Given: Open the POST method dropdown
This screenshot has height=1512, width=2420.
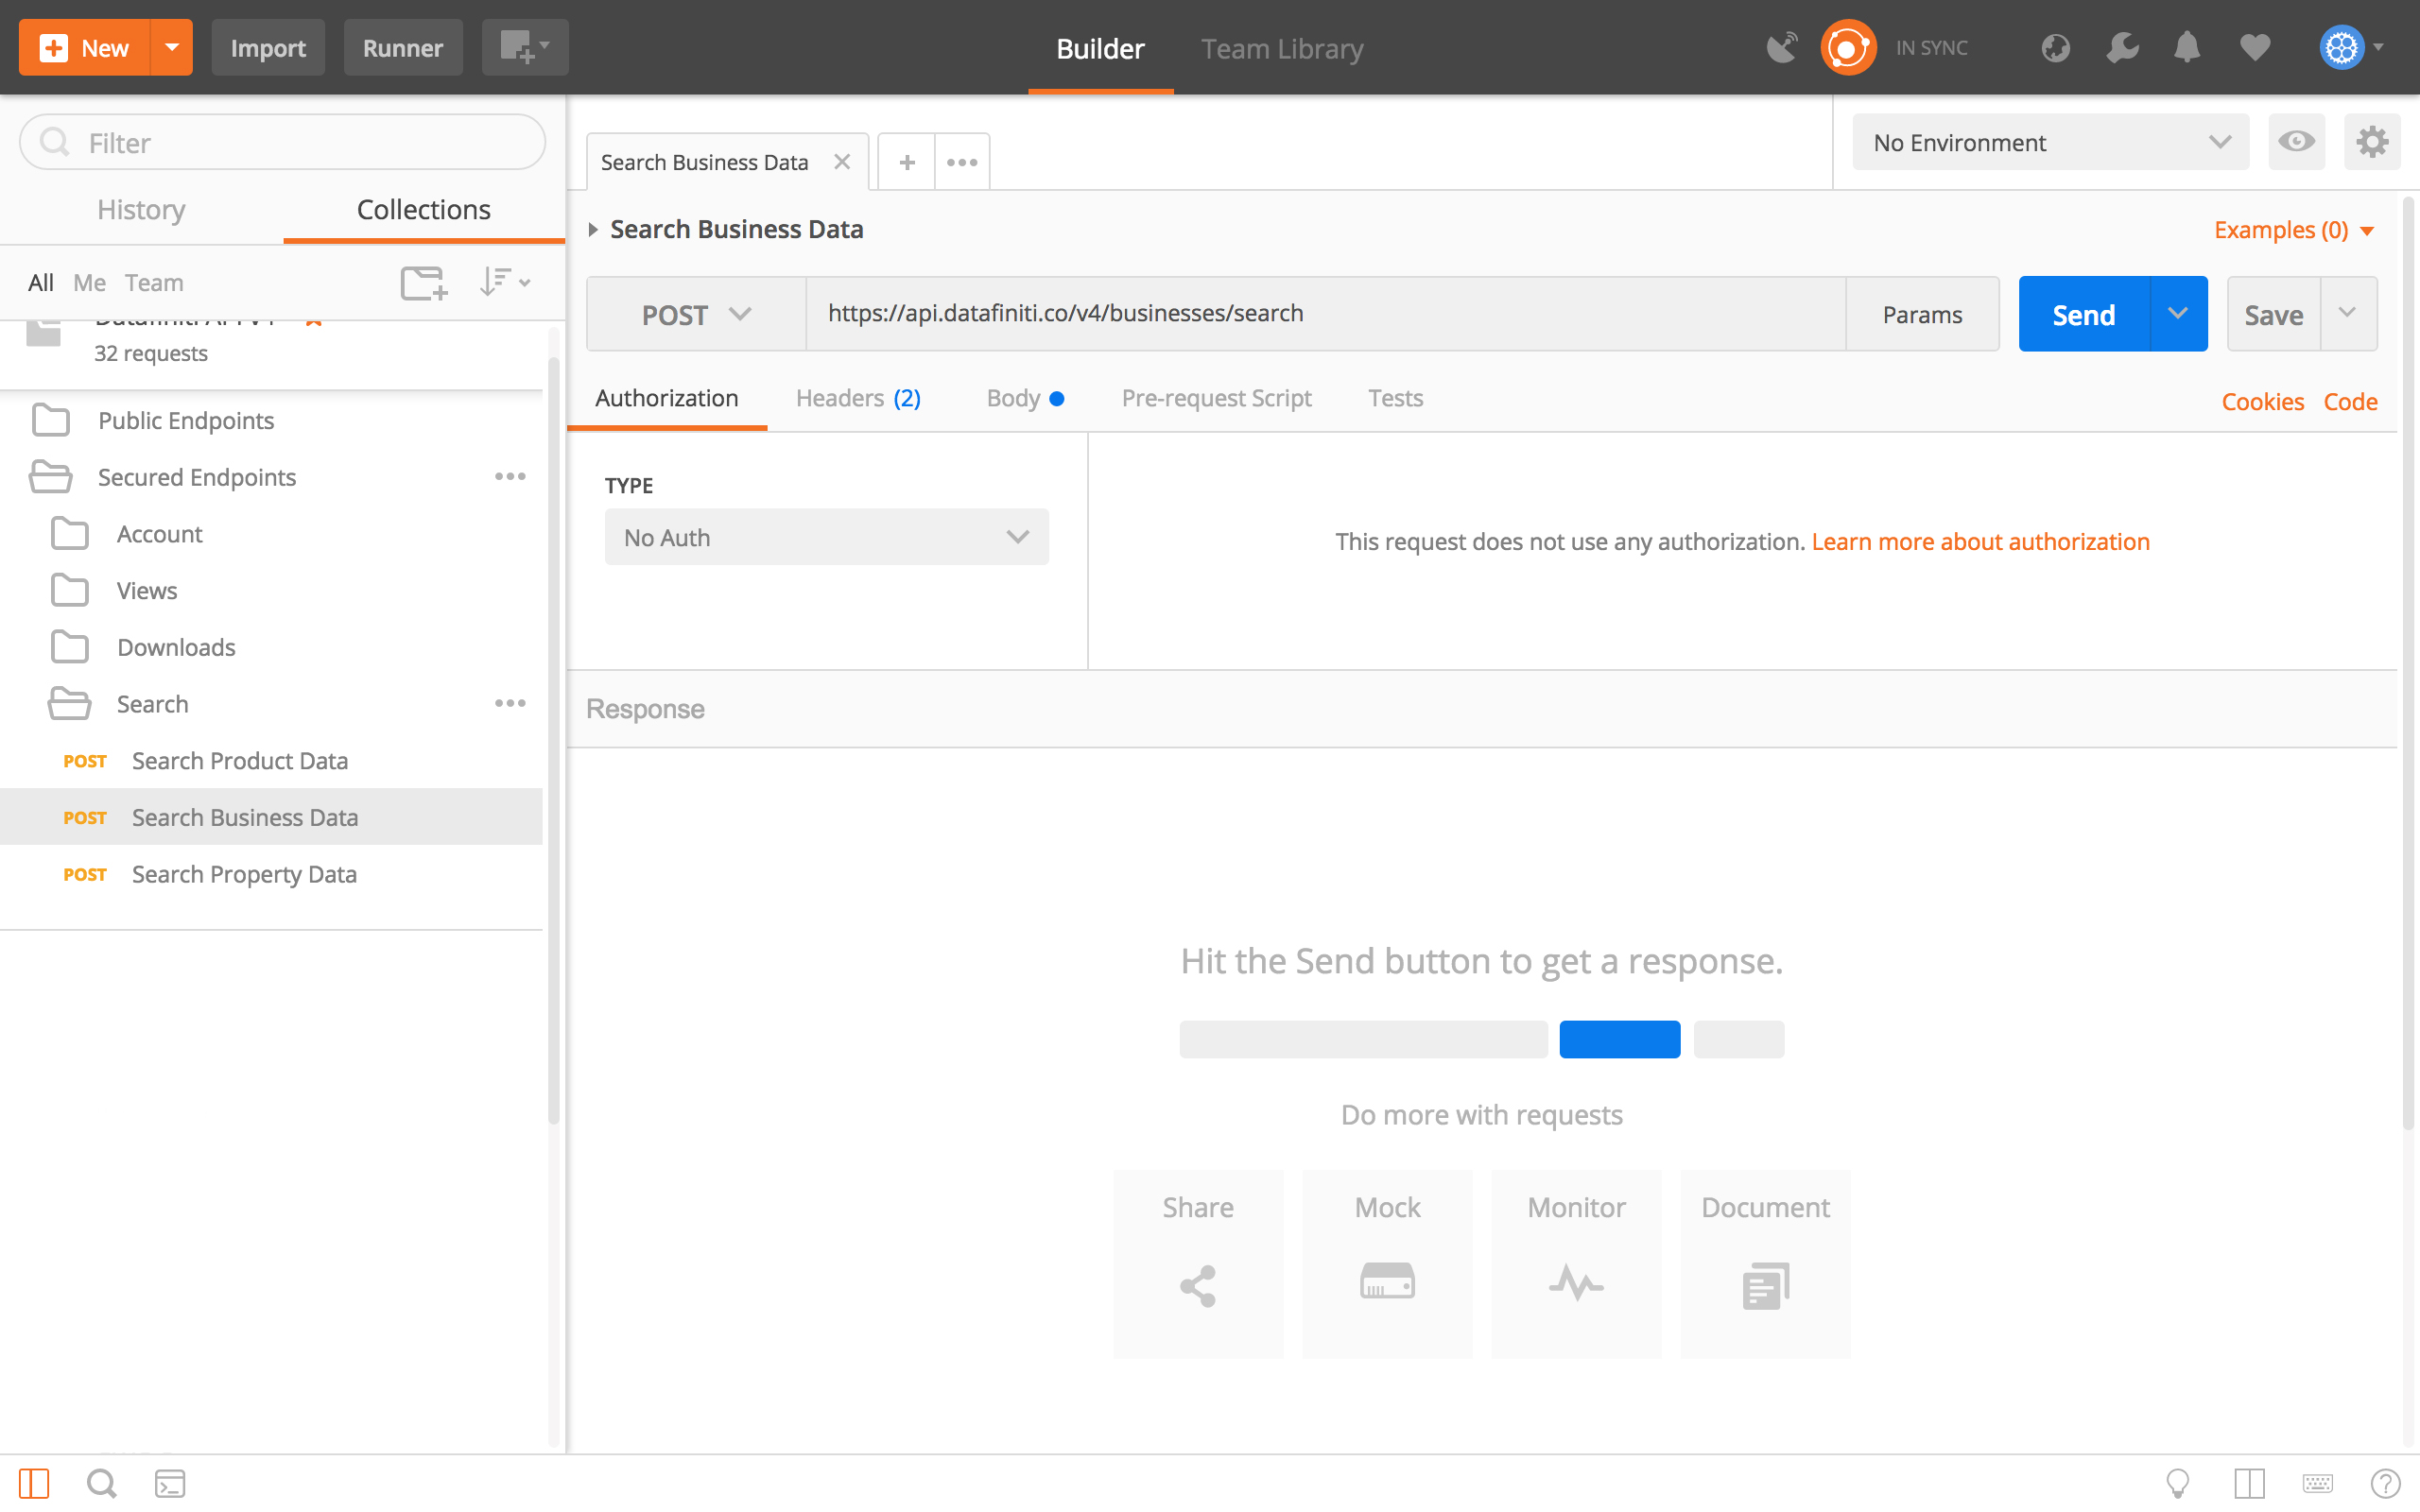Looking at the screenshot, I should 696,314.
